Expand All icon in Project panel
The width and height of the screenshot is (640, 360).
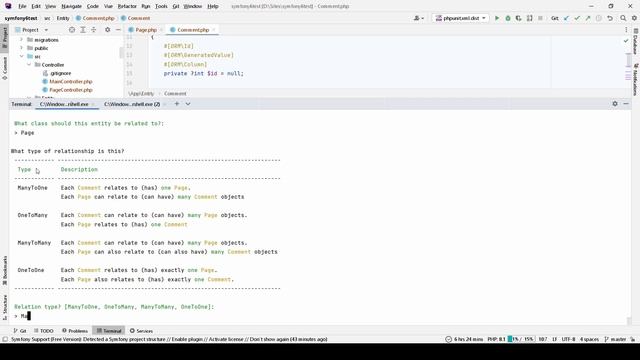coord(83,30)
